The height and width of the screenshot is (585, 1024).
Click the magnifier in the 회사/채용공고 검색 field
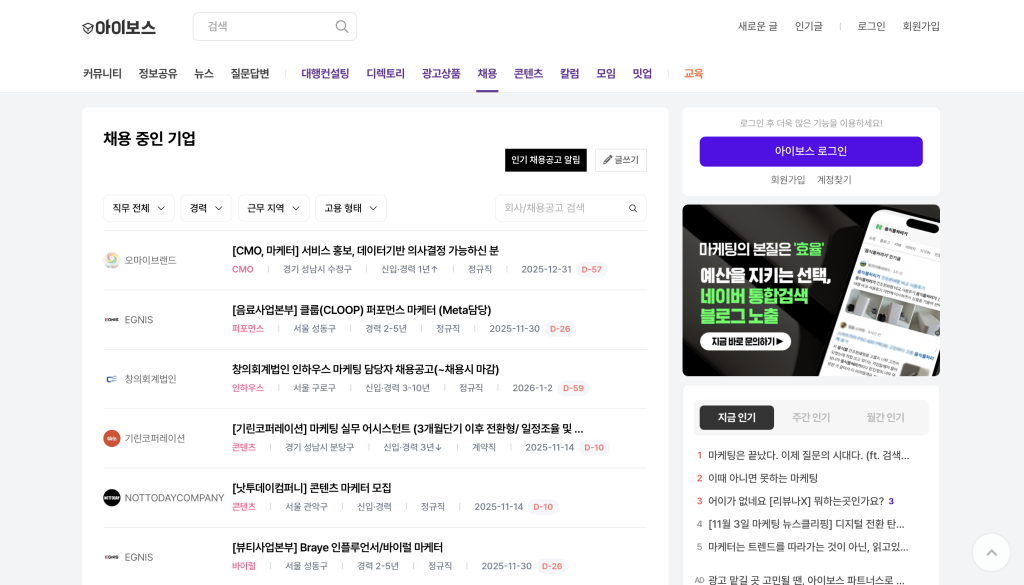pyautogui.click(x=633, y=208)
